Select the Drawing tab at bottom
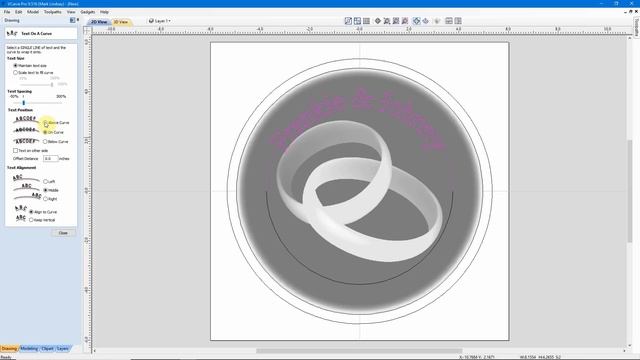This screenshot has width=640, height=360. tap(9, 349)
